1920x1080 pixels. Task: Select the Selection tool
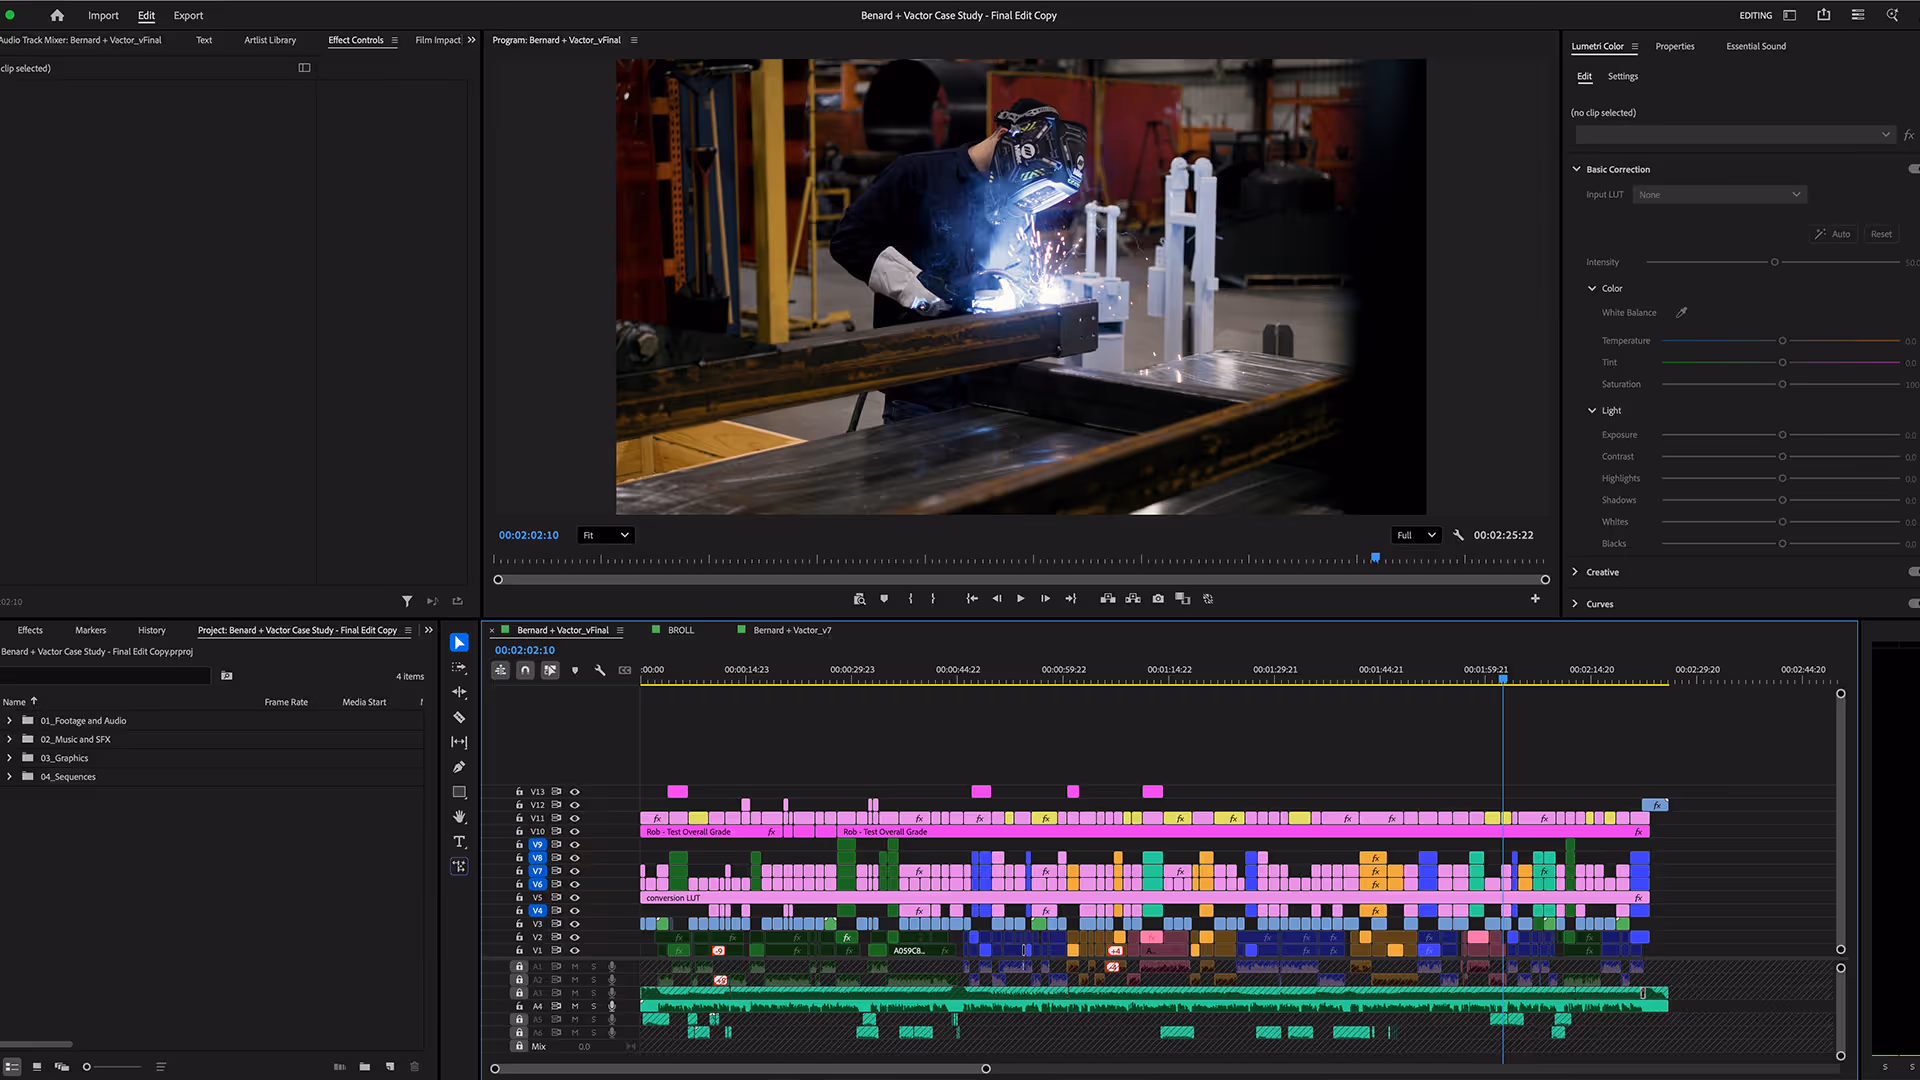pyautogui.click(x=459, y=642)
